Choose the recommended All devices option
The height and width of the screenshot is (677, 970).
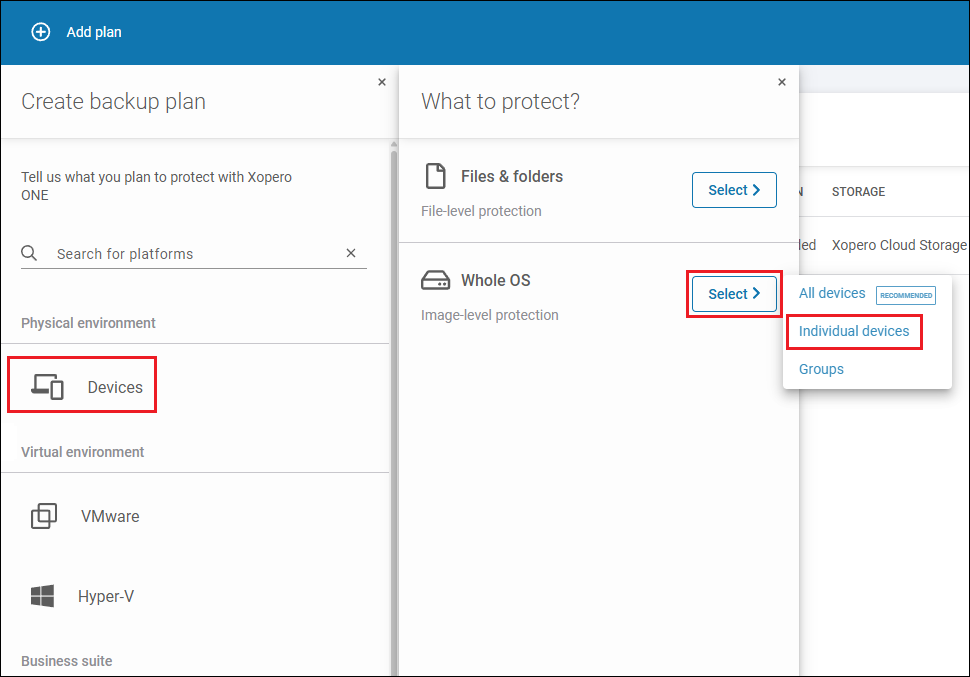pos(831,293)
